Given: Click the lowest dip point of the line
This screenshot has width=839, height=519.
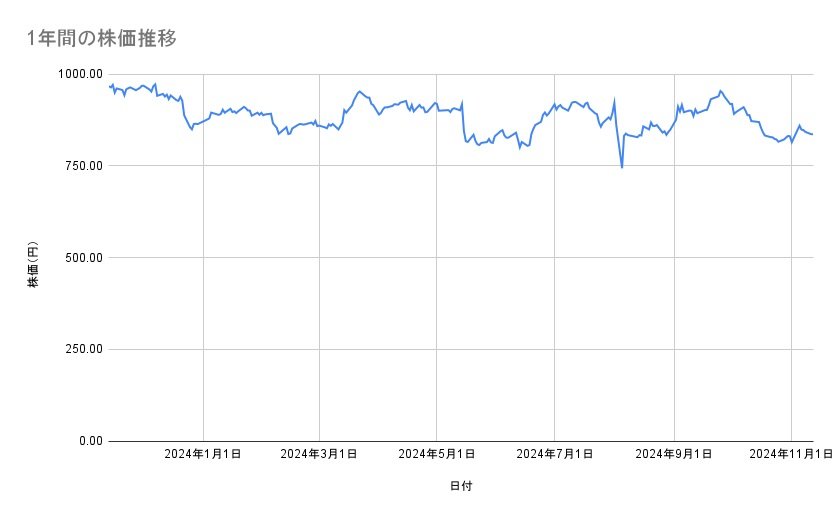Looking at the screenshot, I should [x=622, y=167].
